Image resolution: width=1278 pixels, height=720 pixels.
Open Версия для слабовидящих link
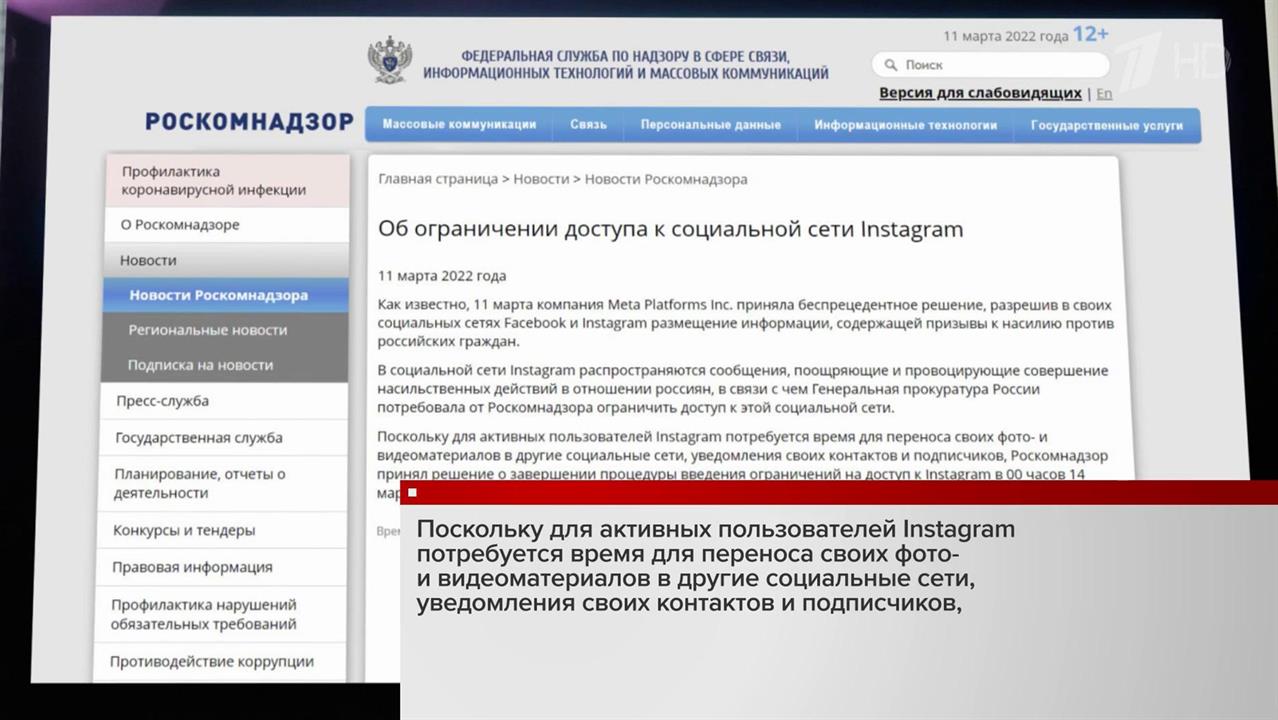pos(980,93)
